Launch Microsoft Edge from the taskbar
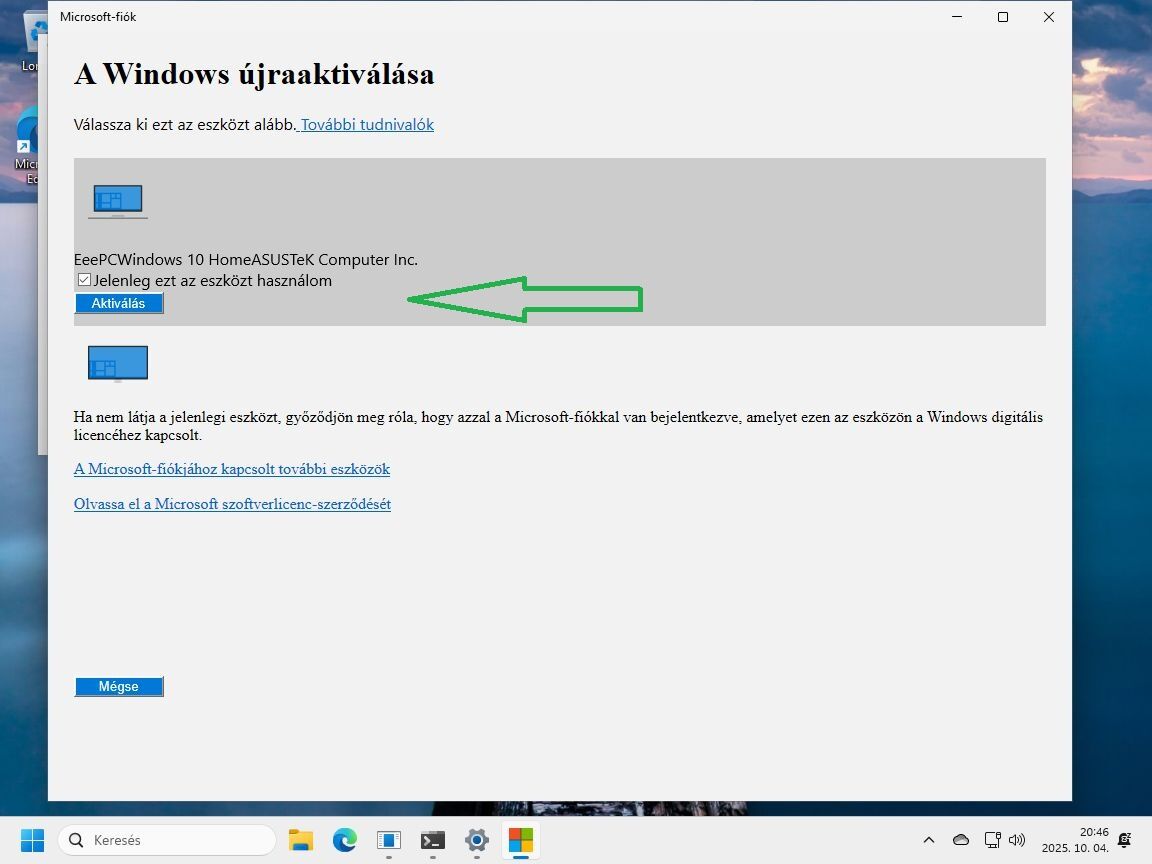Image resolution: width=1152 pixels, height=864 pixels. click(345, 840)
